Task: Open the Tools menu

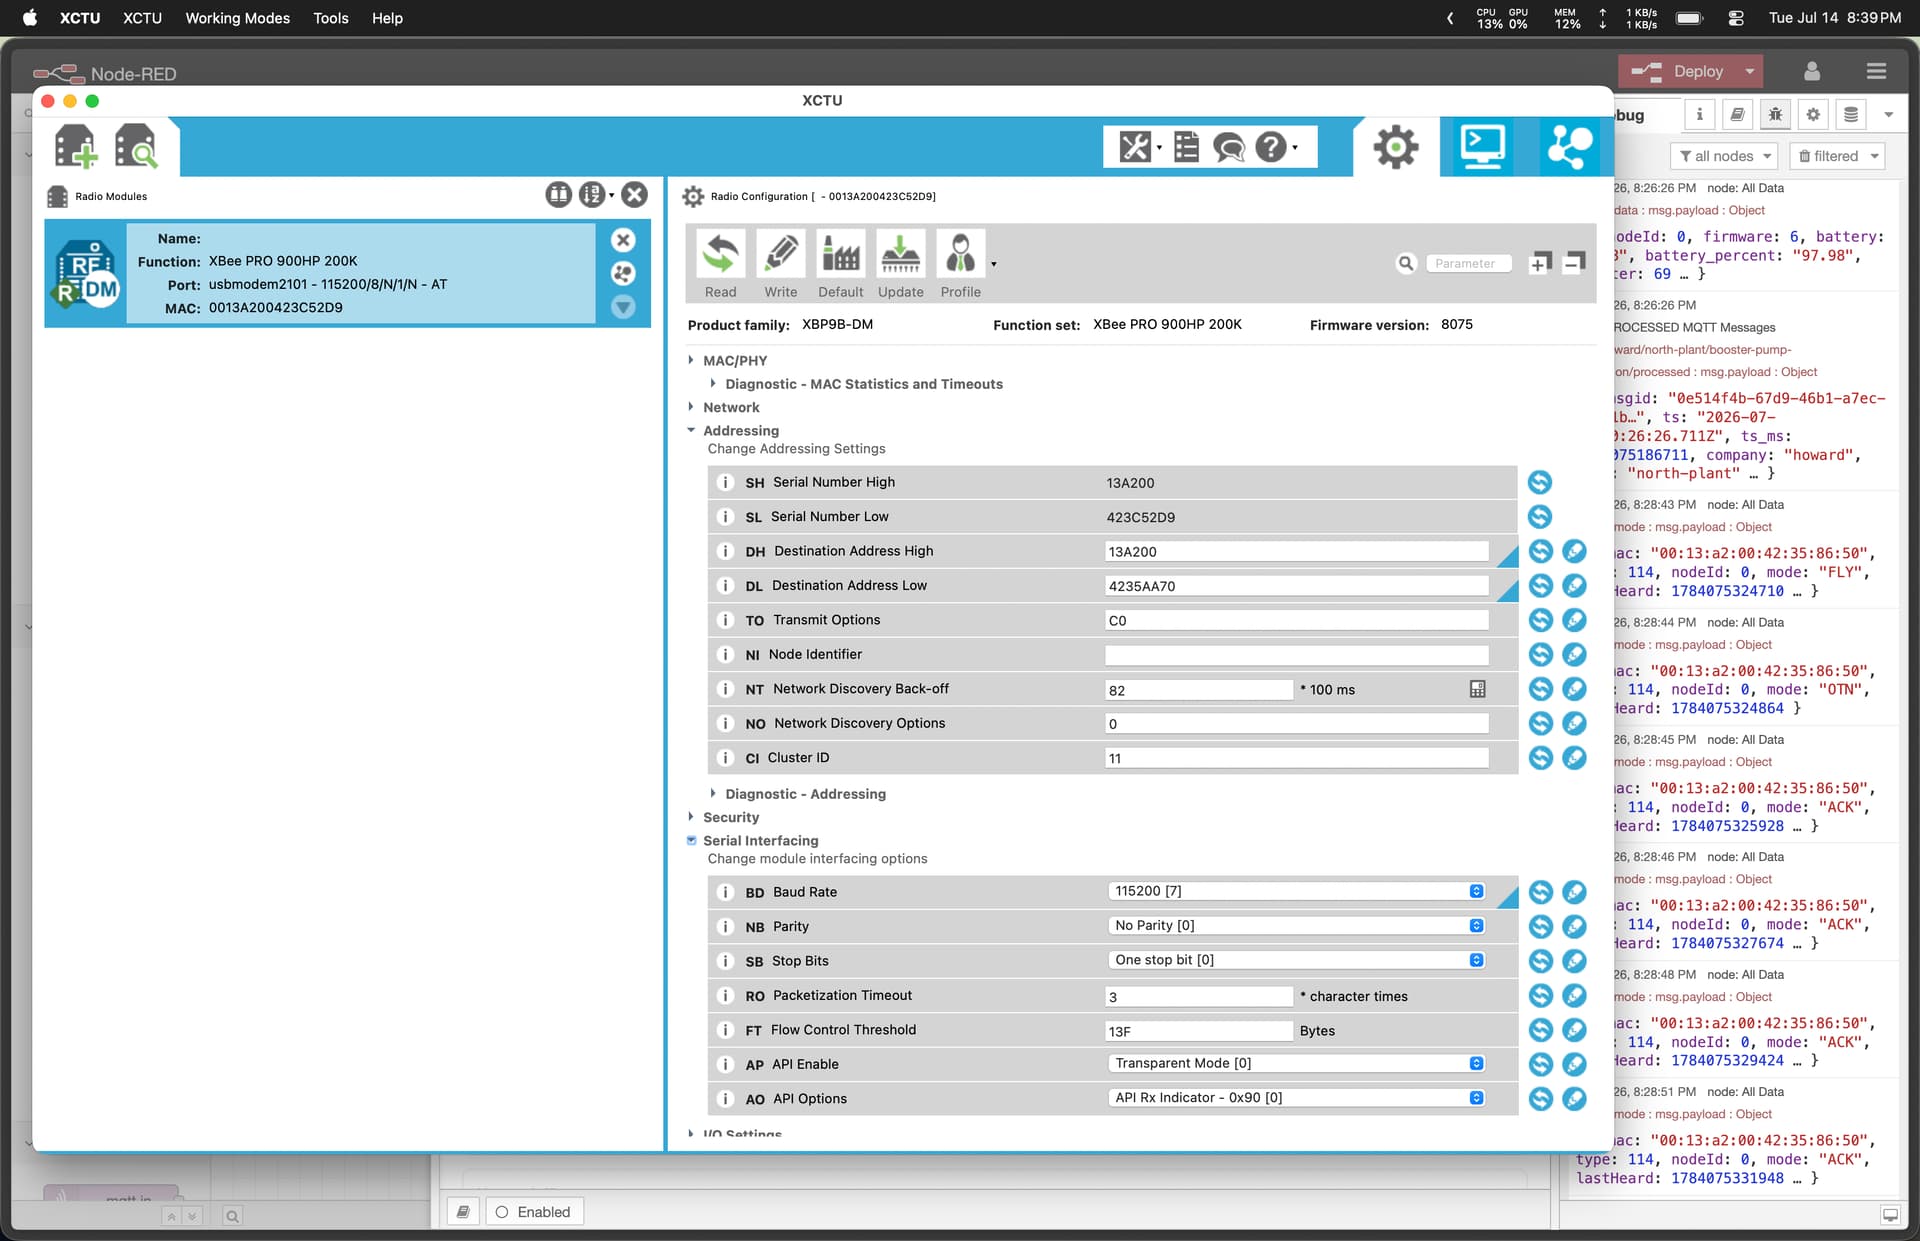Action: pyautogui.click(x=331, y=18)
